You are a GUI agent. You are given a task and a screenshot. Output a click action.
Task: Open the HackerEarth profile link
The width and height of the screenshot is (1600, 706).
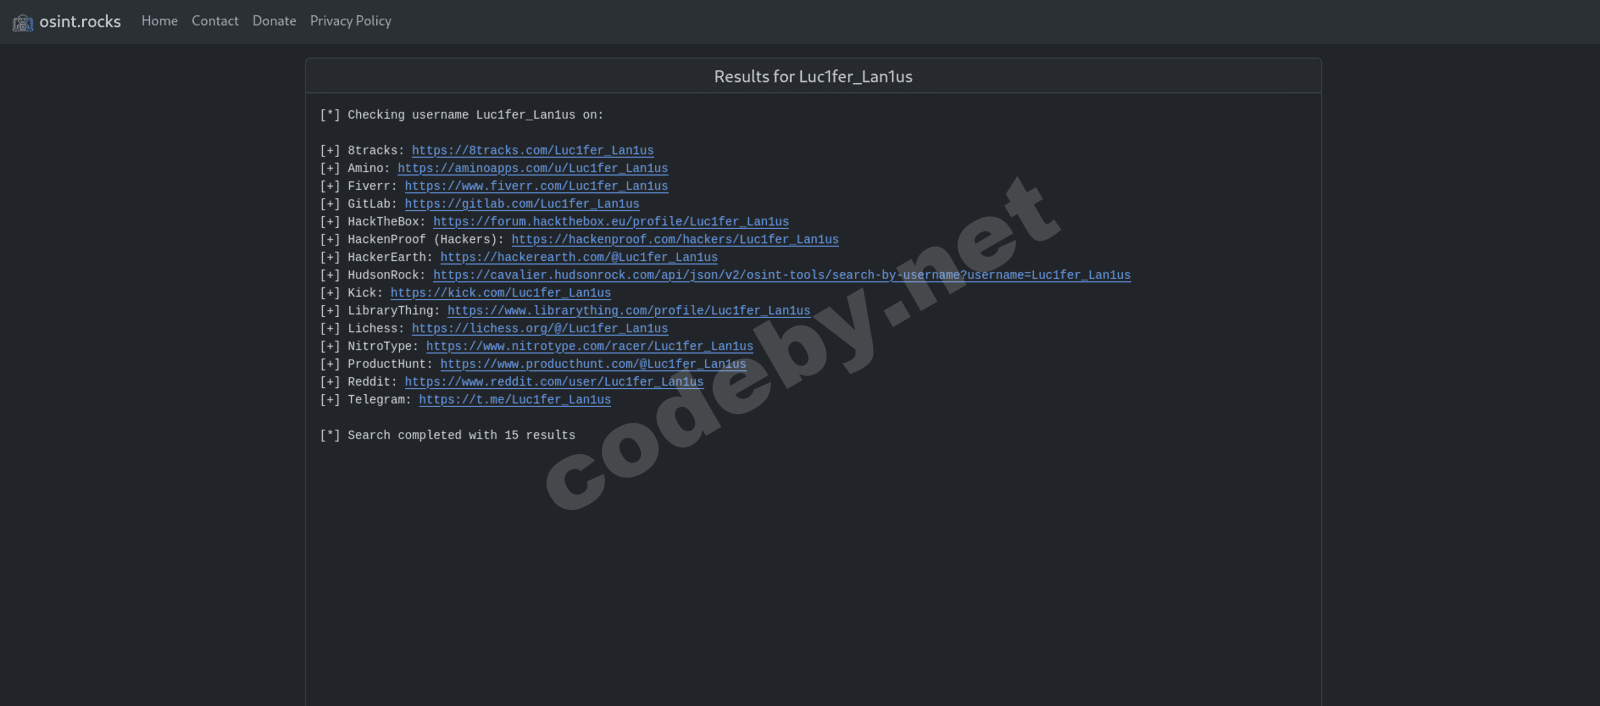(579, 258)
